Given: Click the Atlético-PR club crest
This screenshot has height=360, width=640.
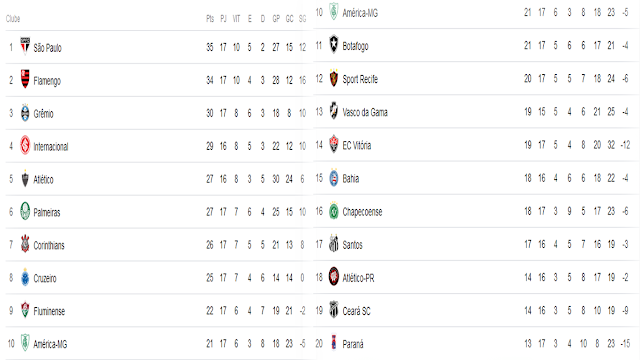Looking at the screenshot, I should 333,277.
